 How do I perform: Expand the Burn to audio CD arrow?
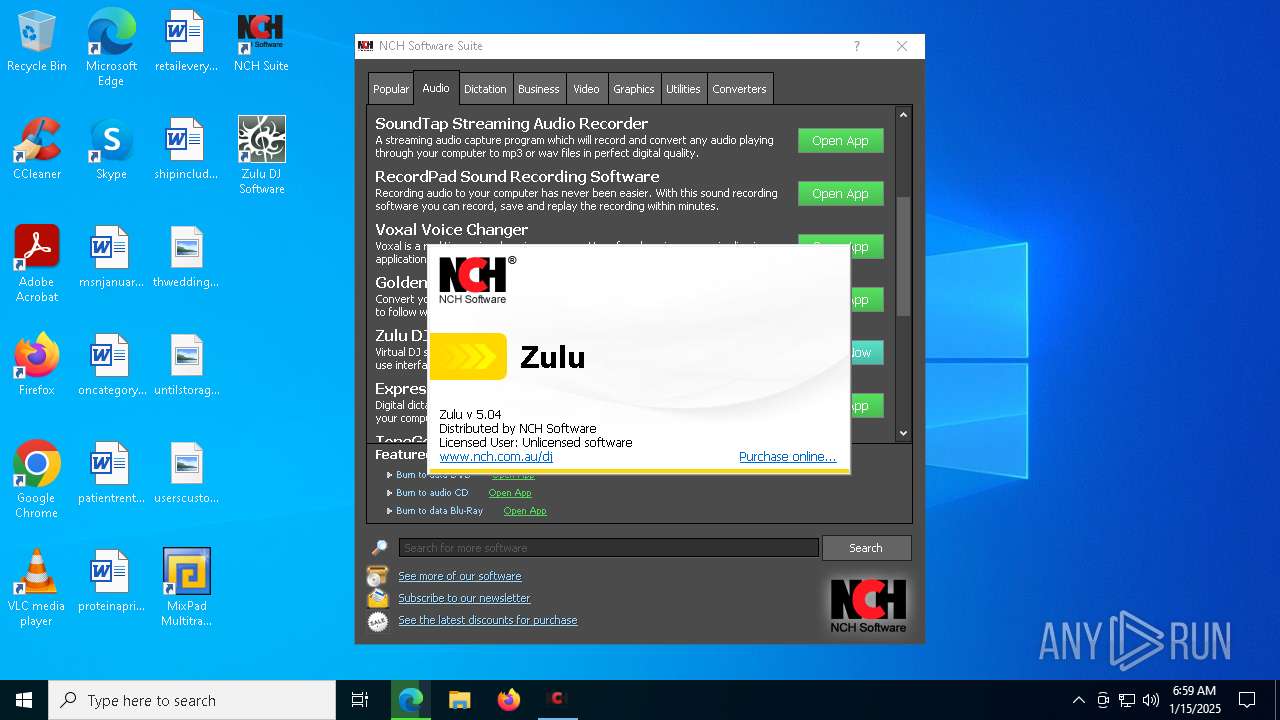tap(390, 493)
